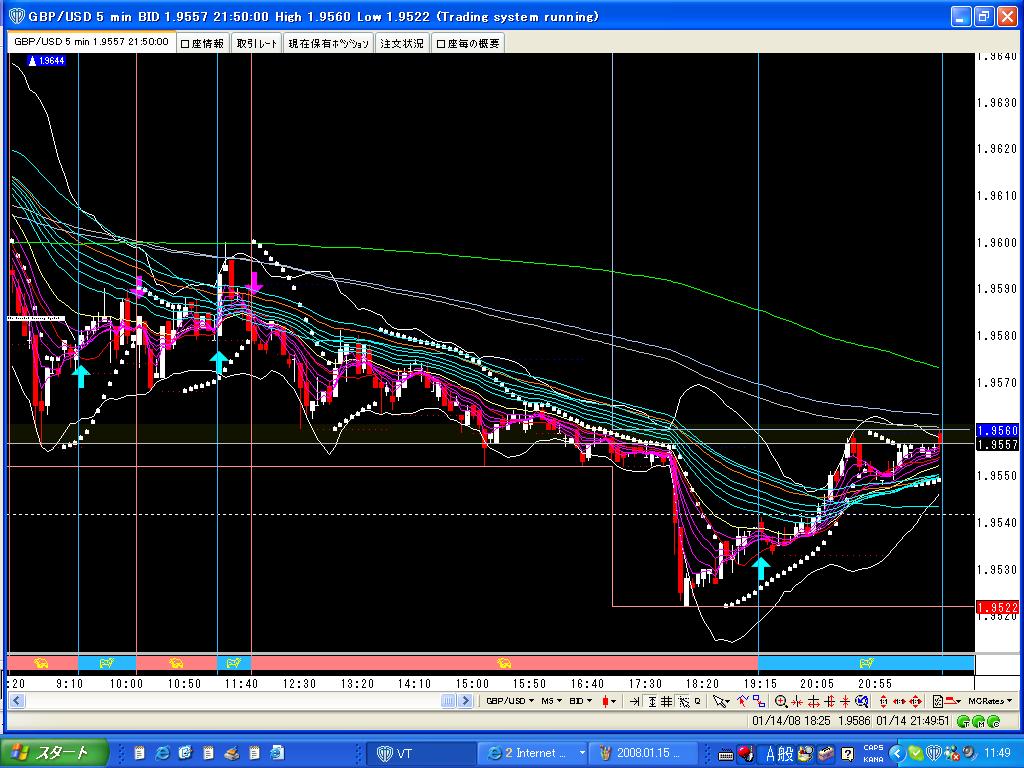Image resolution: width=1024 pixels, height=768 pixels.
Task: Click the blue-red linked objects icon
Action: pos(759,701)
